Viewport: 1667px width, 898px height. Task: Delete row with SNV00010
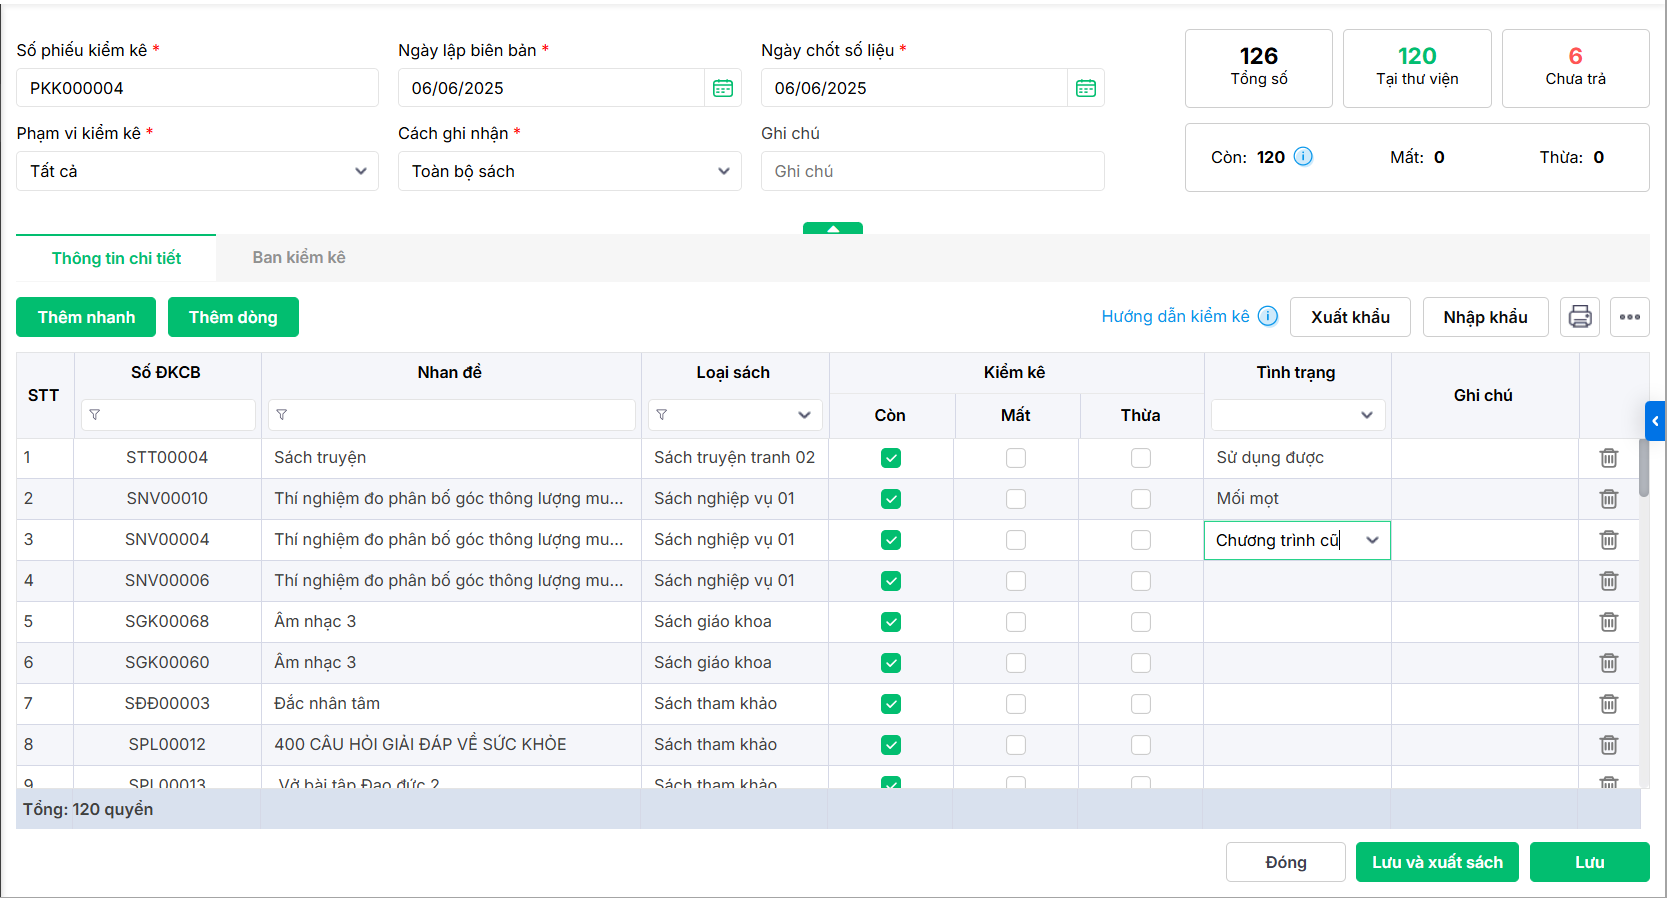pyautogui.click(x=1608, y=499)
